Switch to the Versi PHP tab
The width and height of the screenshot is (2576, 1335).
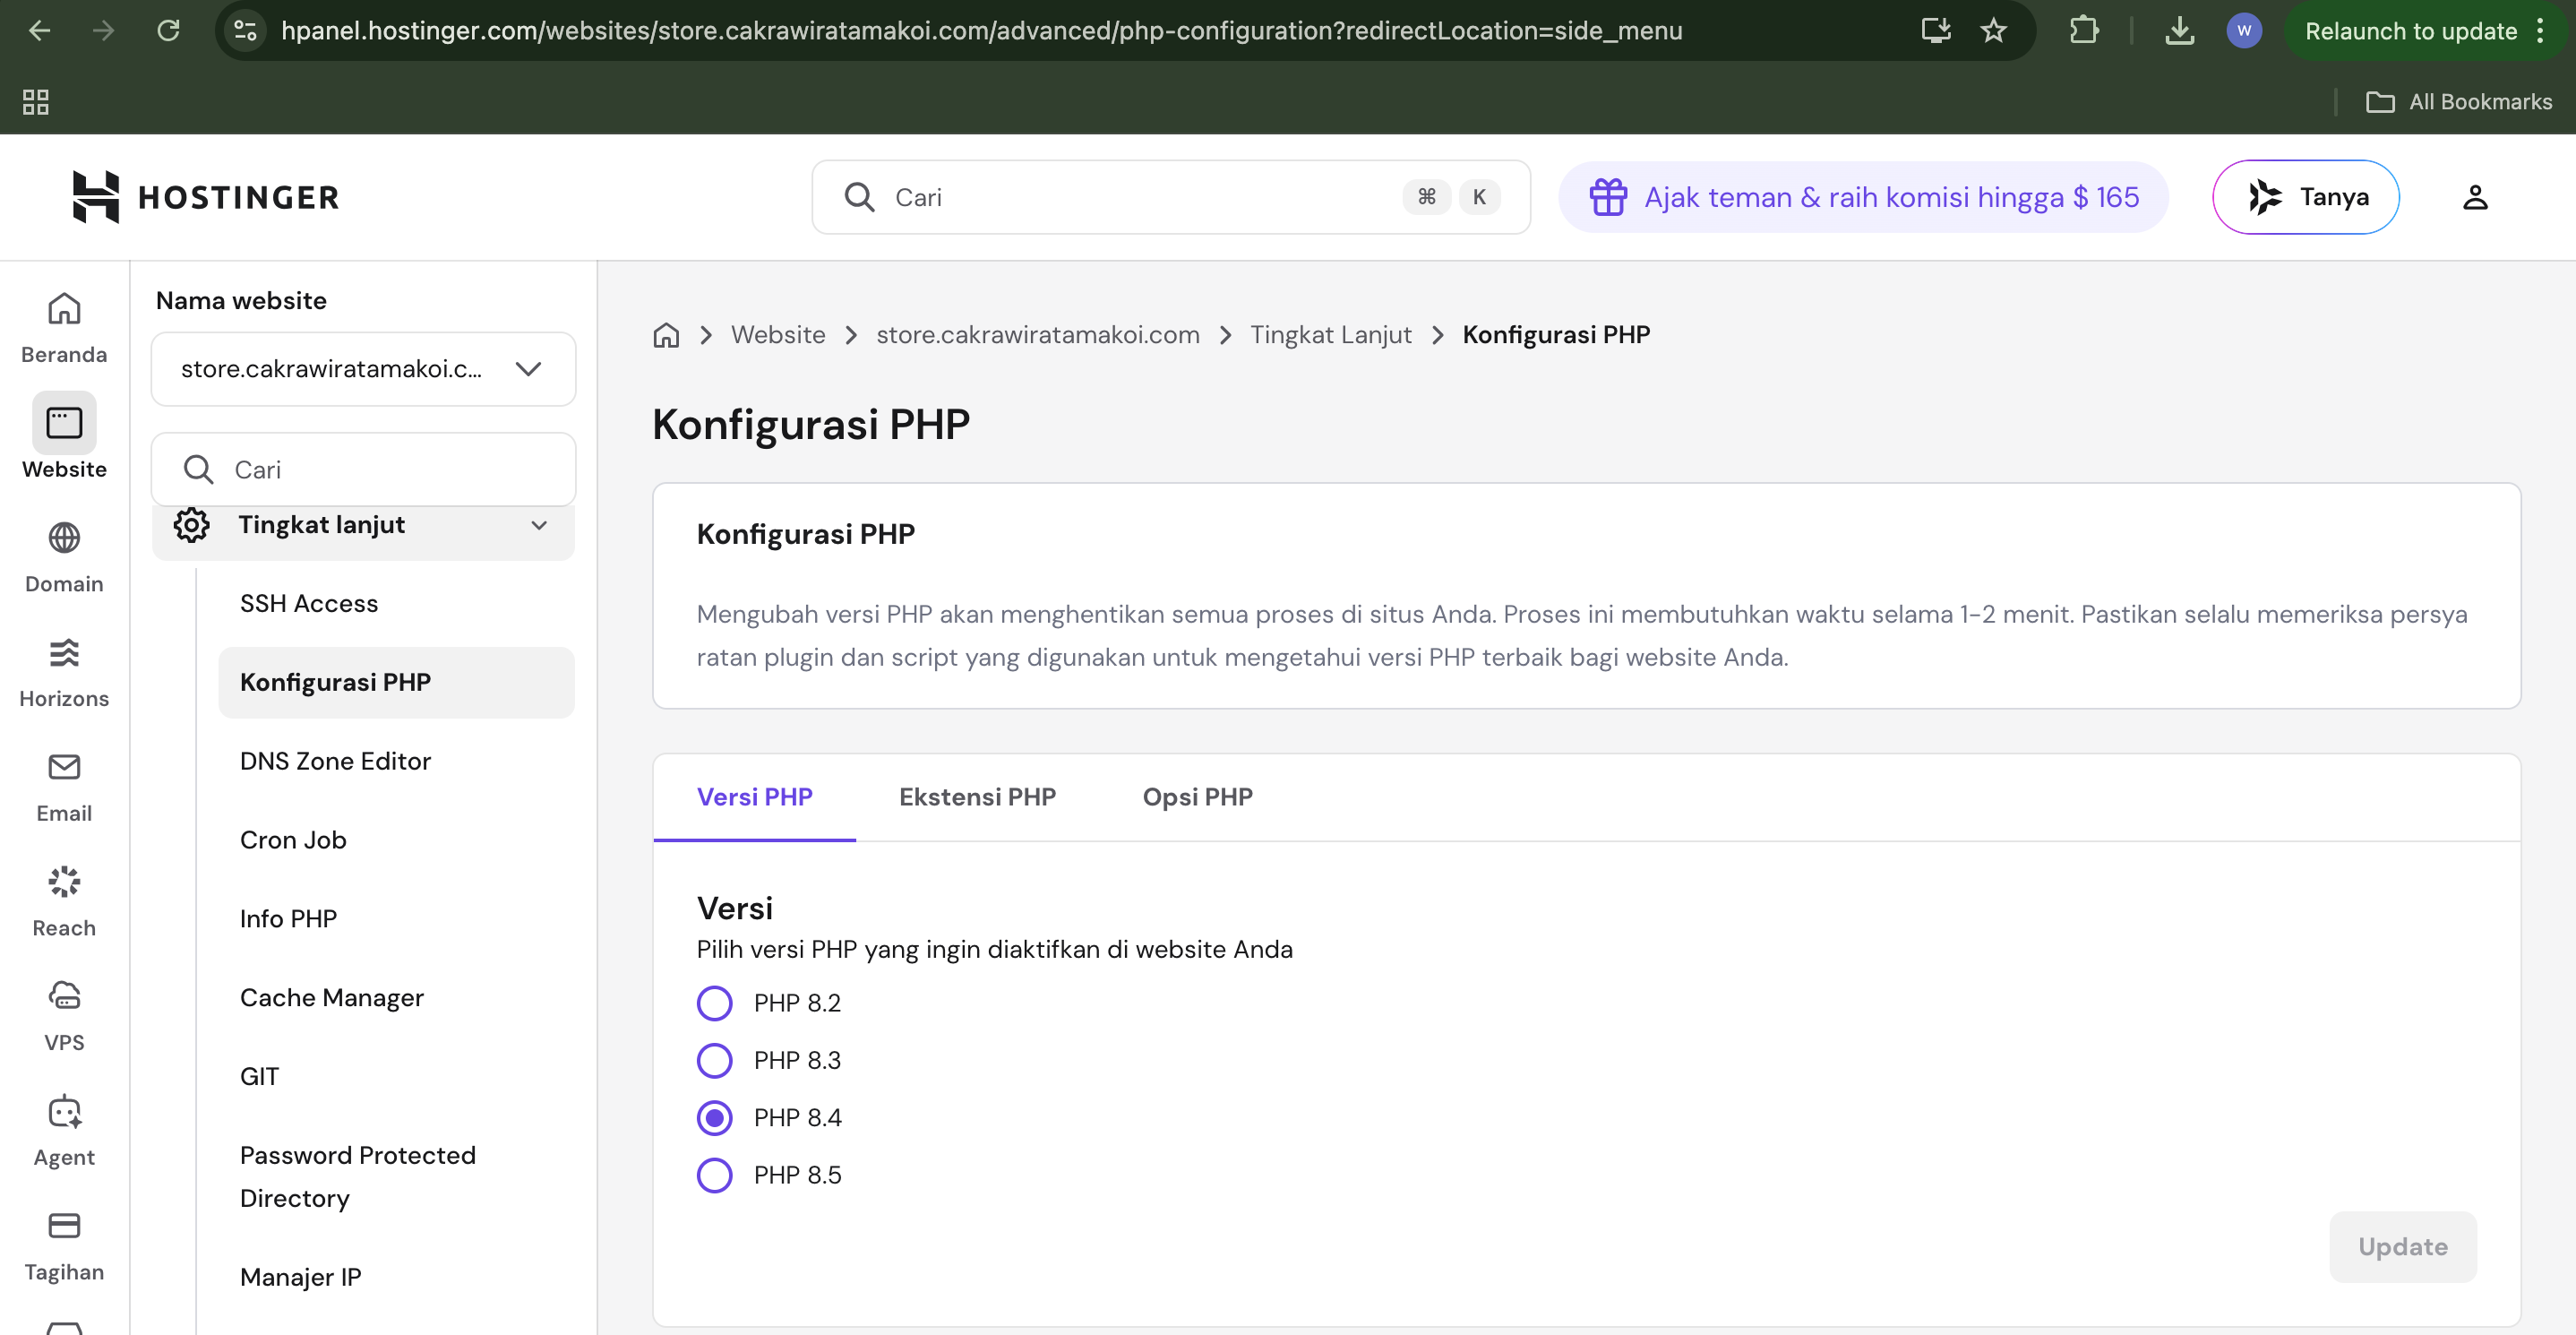click(x=754, y=797)
